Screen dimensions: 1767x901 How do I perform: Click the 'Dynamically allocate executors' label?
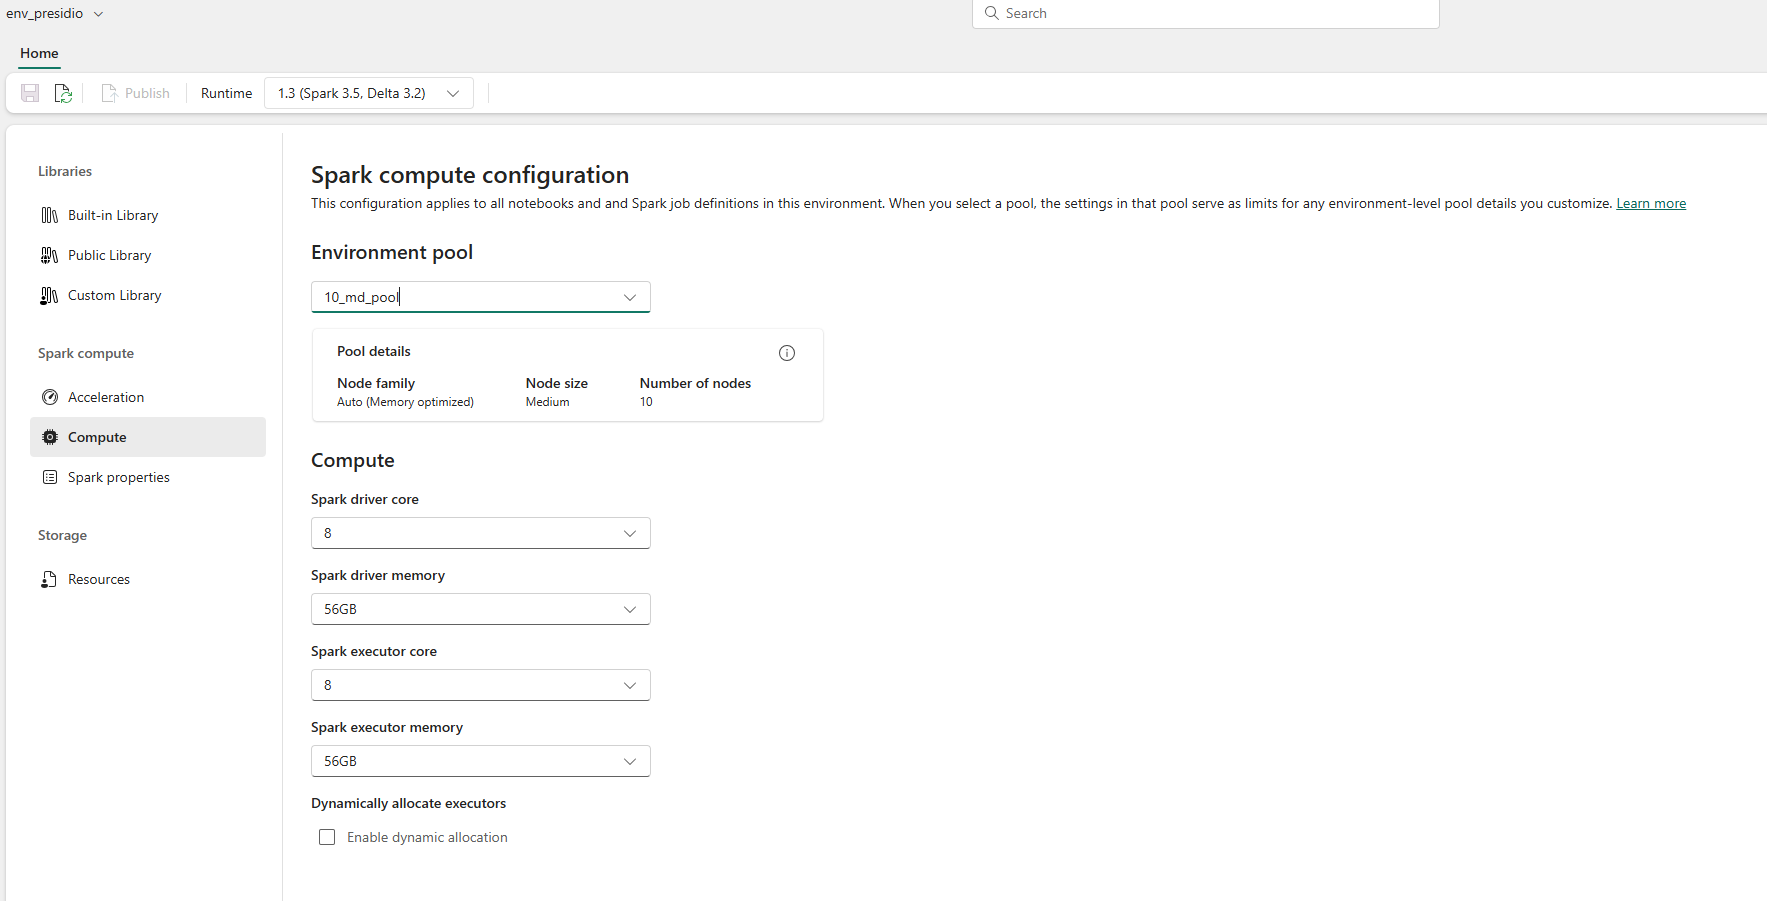pos(408,803)
